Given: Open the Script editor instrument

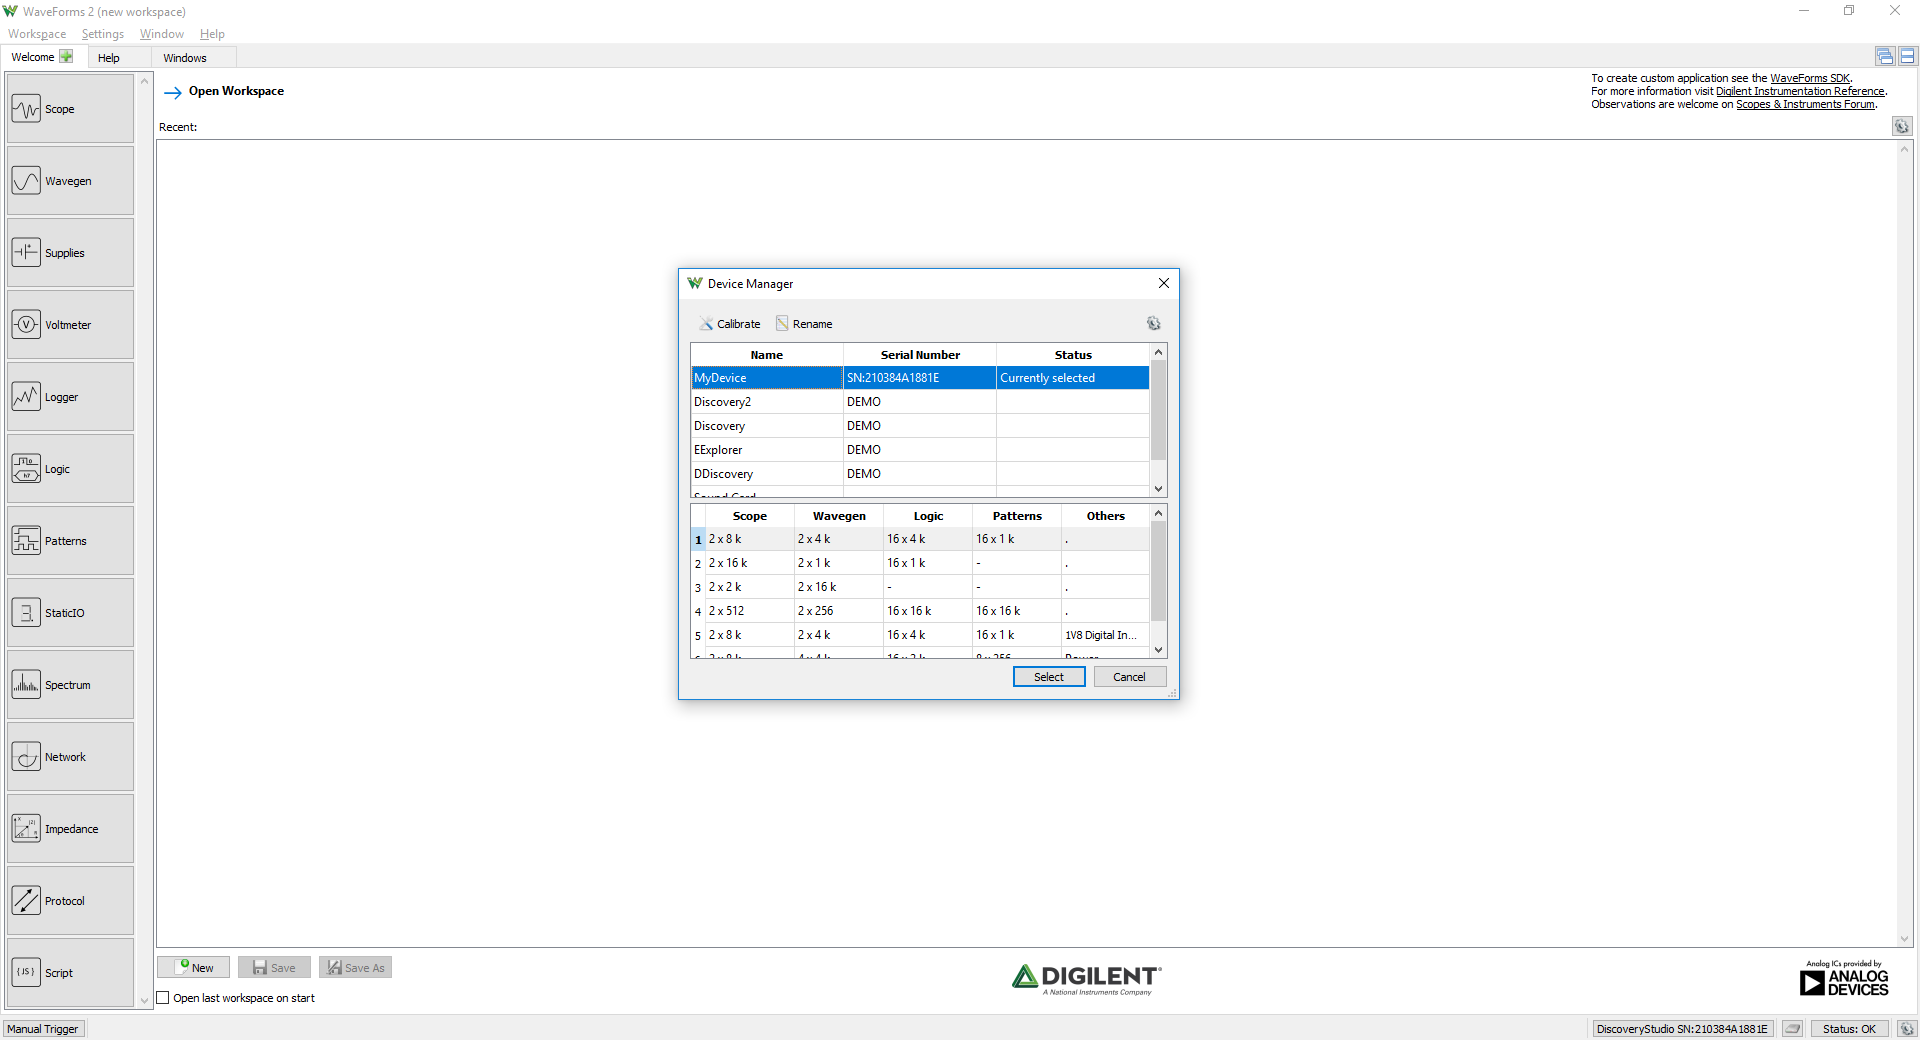Looking at the screenshot, I should (70, 973).
